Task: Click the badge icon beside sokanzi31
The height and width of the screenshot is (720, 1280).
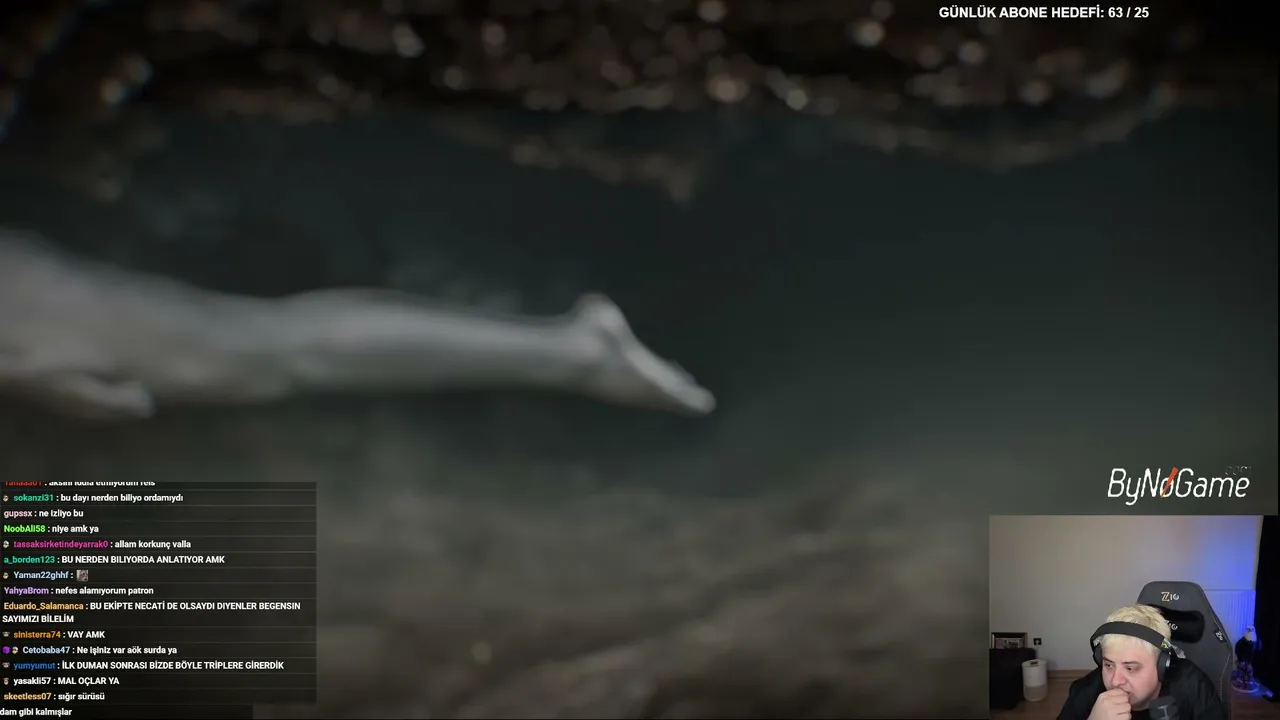Action: 7,498
